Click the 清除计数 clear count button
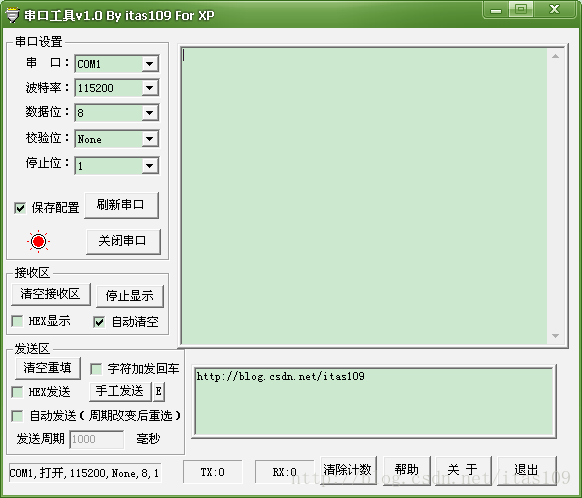The width and height of the screenshot is (582, 498). [x=348, y=470]
